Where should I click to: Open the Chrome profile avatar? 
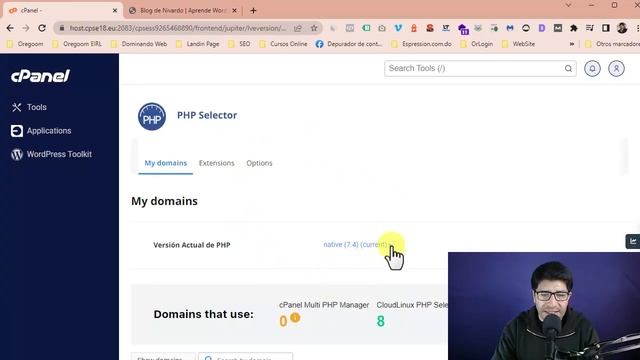pos(622,28)
